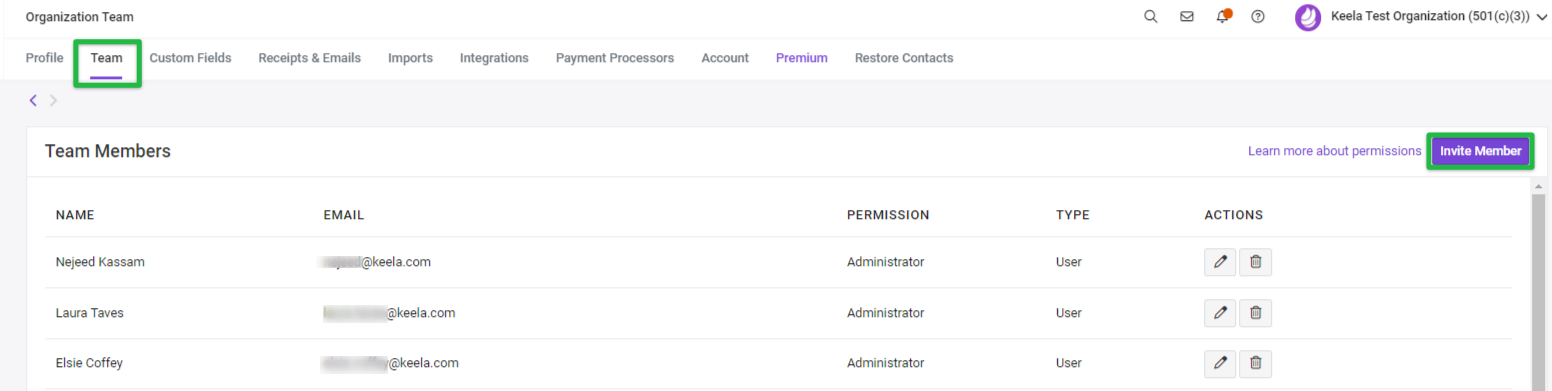Click the TYPE column header
The width and height of the screenshot is (1552, 391).
pyautogui.click(x=1073, y=215)
